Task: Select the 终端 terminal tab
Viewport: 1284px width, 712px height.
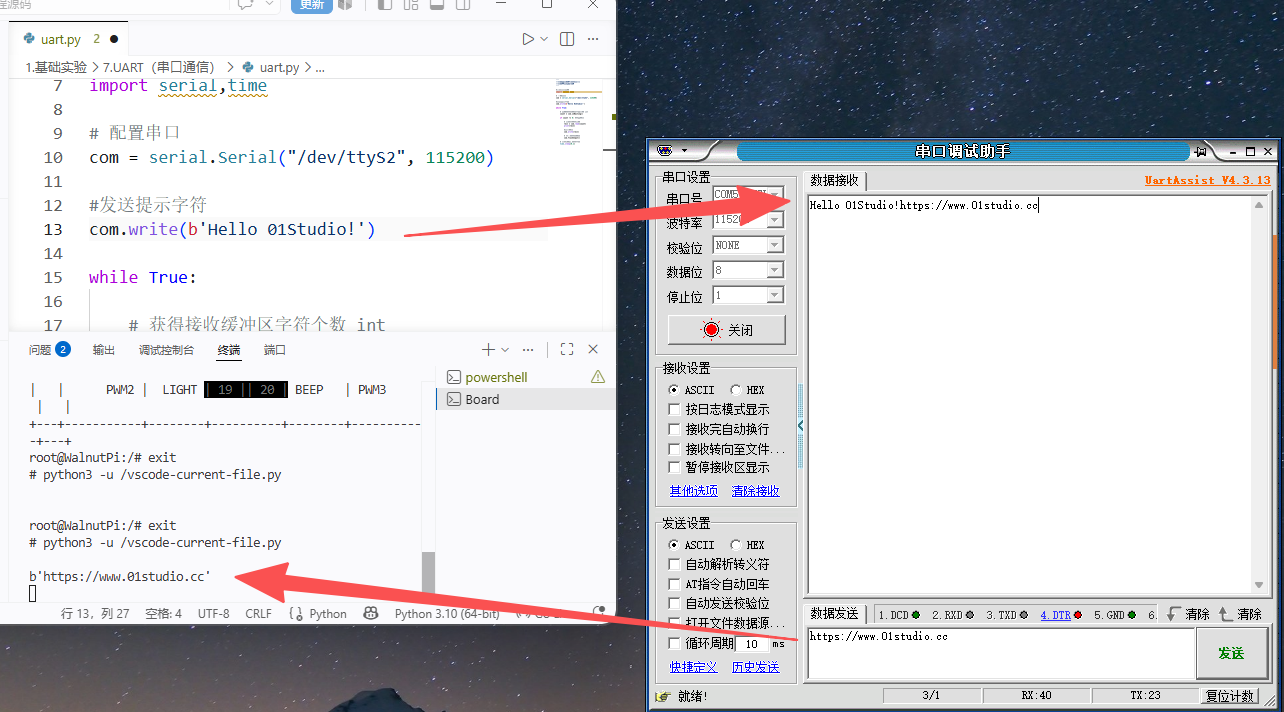Action: (229, 350)
